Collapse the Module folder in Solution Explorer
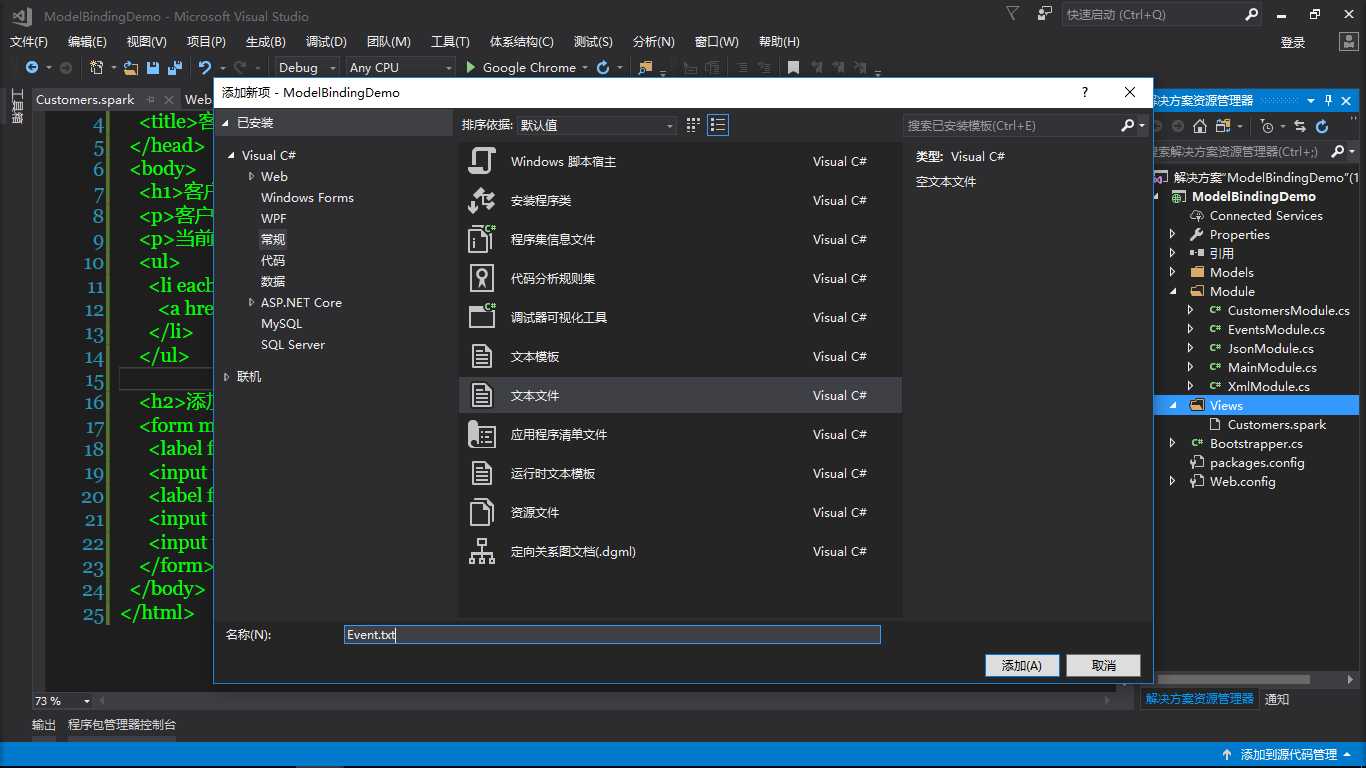Screen dimensions: 1366x768 1173,291
